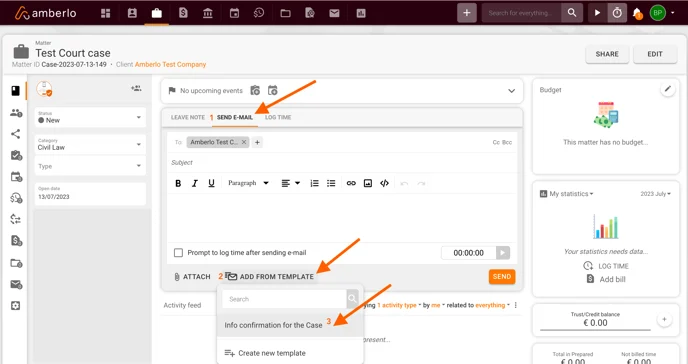Click the amberlo logo
Viewport: 688px width, 364px height.
tap(46, 13)
